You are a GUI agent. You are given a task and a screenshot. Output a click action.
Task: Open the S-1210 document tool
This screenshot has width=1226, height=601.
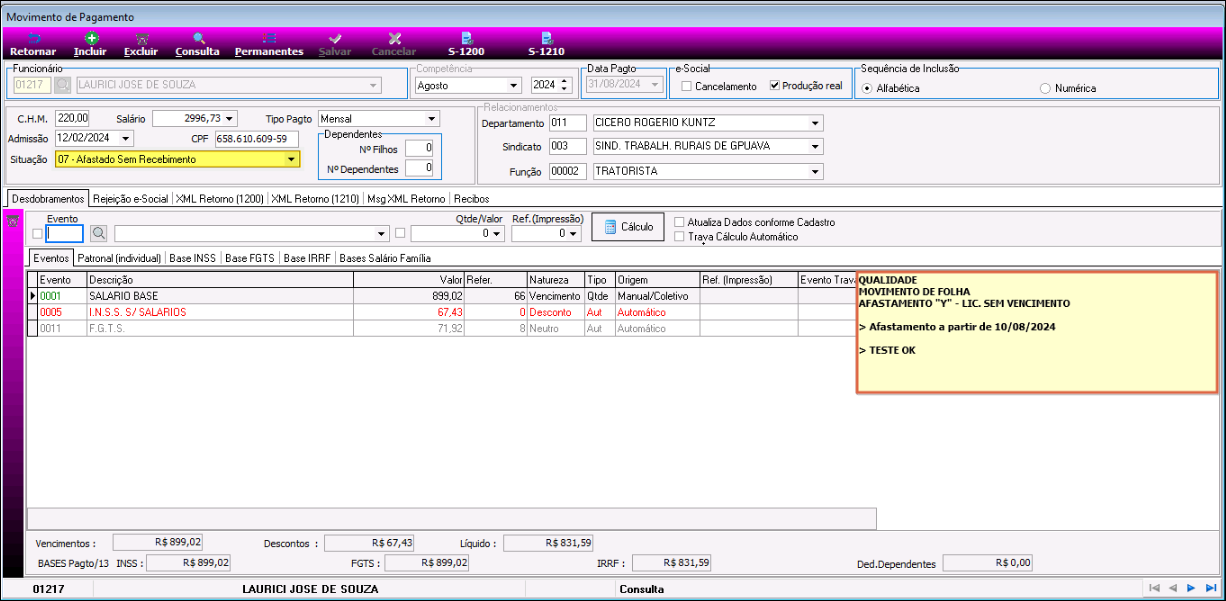[x=546, y=38]
